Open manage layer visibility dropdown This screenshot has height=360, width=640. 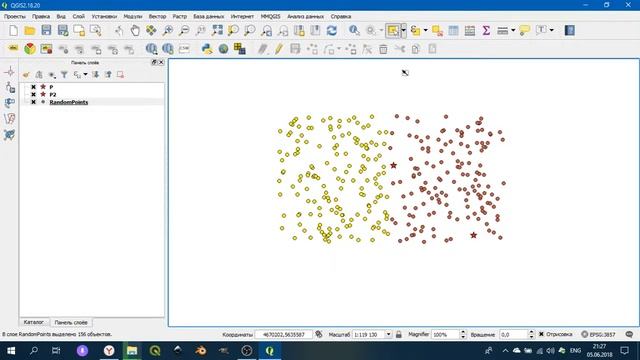coord(52,75)
